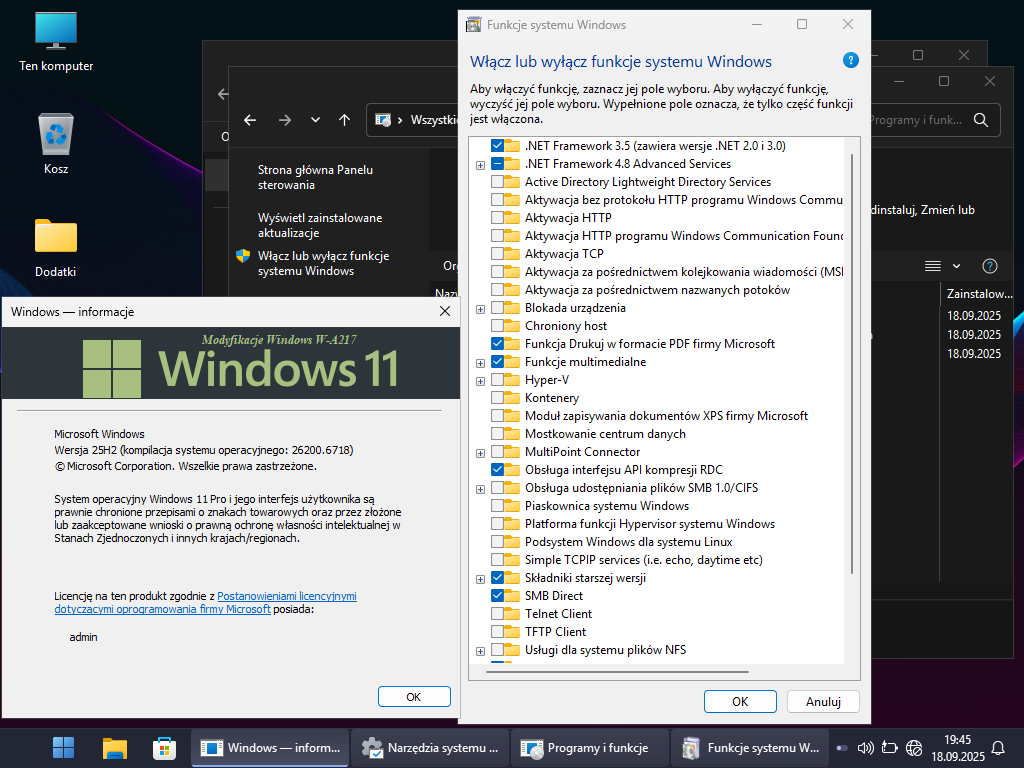Click the volume speaker tray icon
The width and height of the screenshot is (1024, 768).
point(866,747)
